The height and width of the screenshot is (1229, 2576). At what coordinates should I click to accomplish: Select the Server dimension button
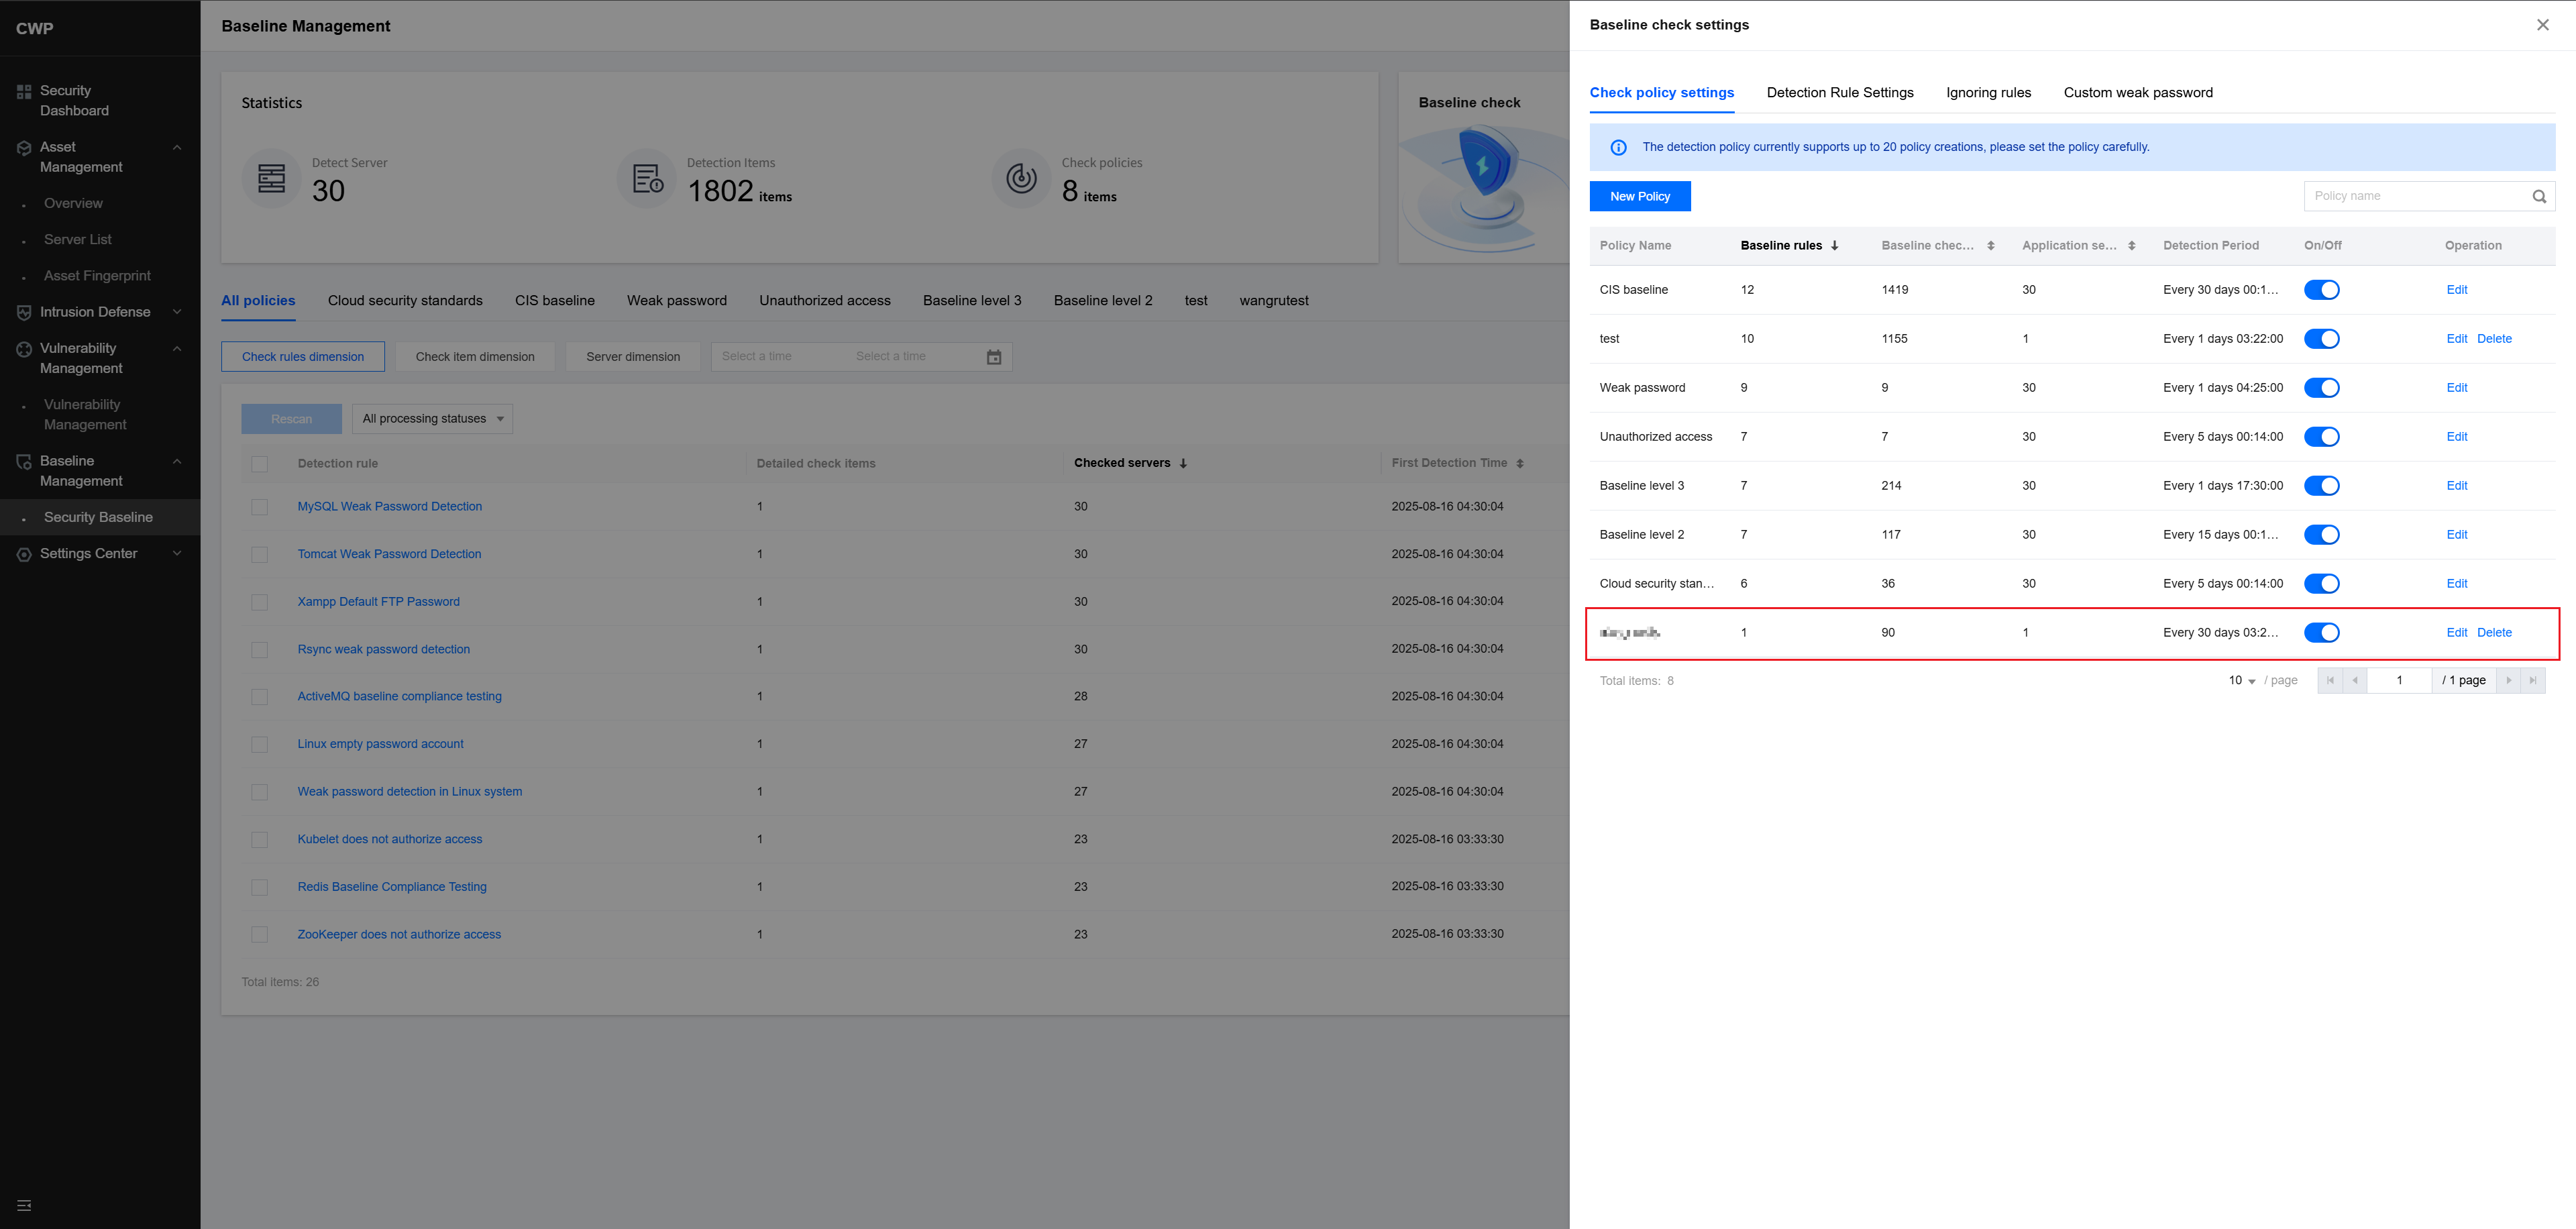coord(633,357)
